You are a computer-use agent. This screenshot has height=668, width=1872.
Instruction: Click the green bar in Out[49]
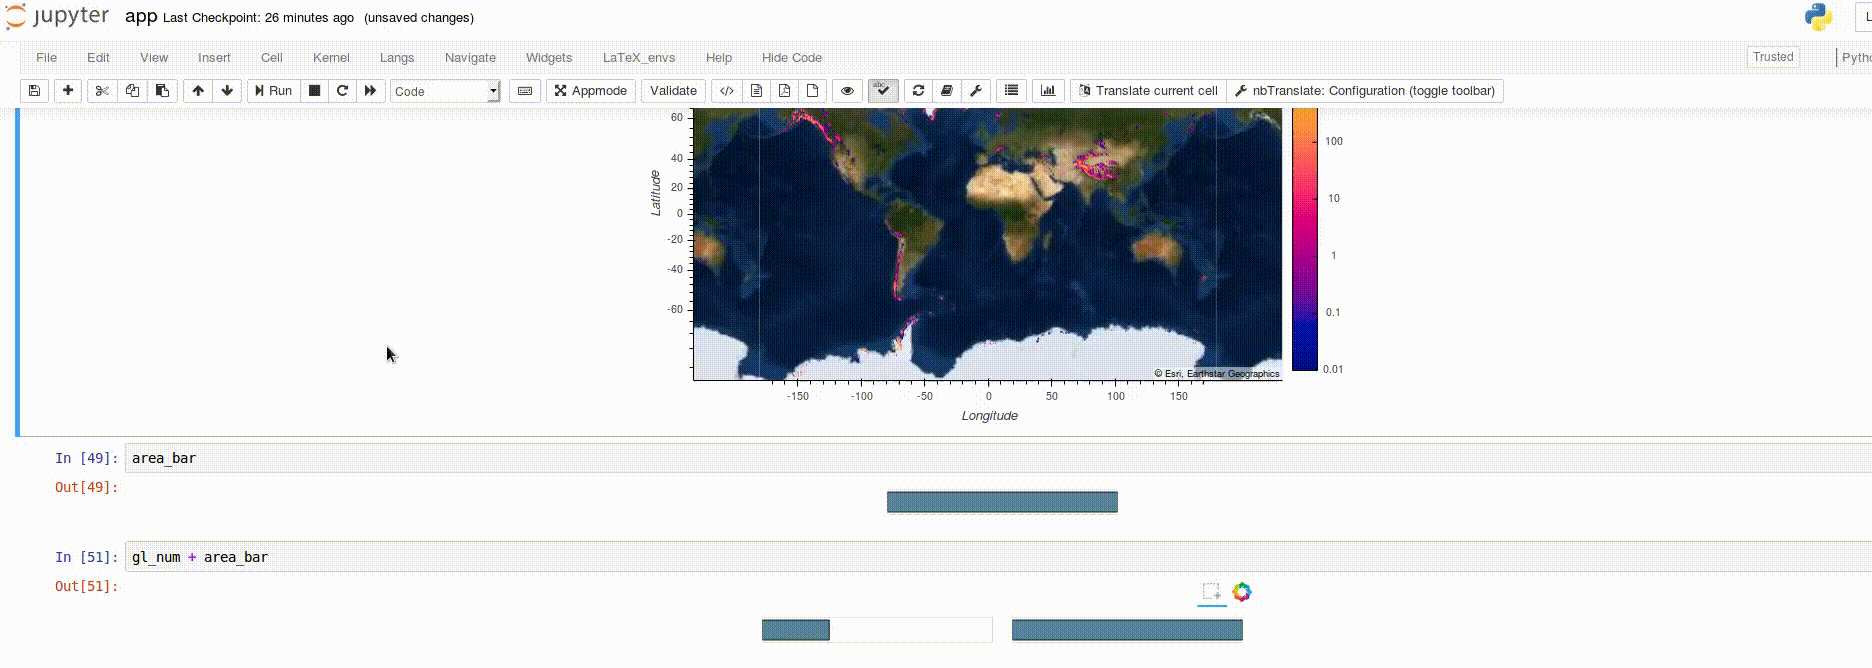click(1002, 502)
